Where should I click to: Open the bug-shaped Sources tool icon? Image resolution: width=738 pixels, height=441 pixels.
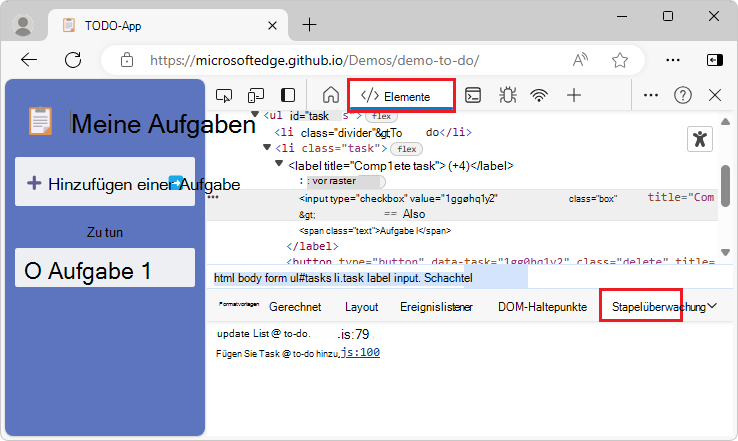pyautogui.click(x=506, y=95)
